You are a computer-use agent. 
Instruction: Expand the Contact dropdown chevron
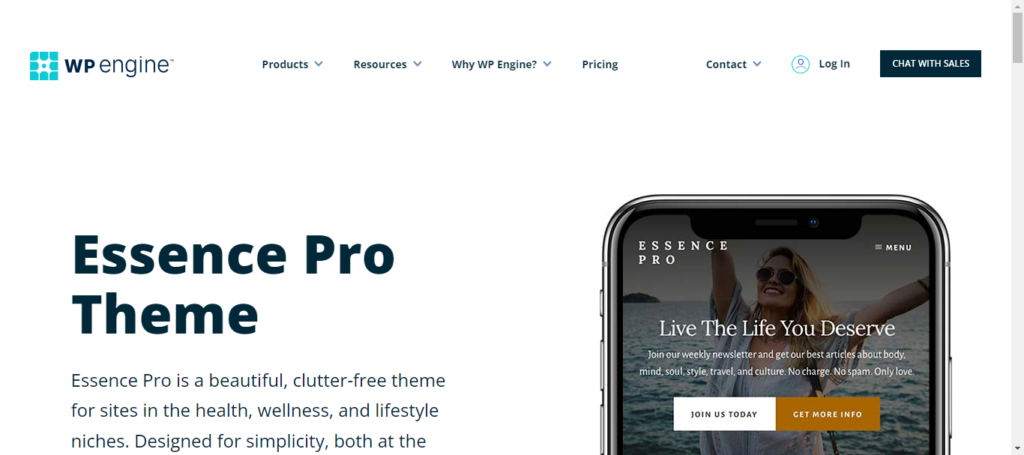pos(757,64)
